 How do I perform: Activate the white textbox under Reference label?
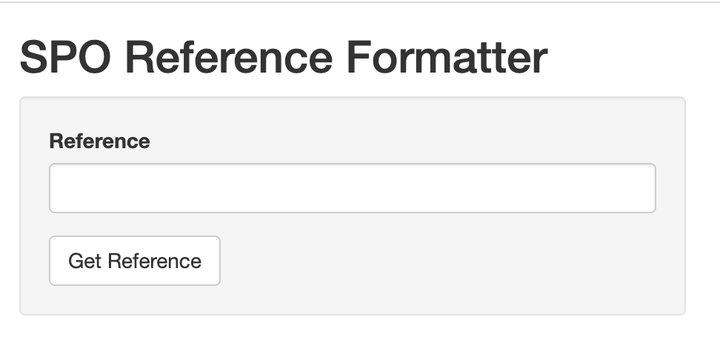pyautogui.click(x=352, y=188)
